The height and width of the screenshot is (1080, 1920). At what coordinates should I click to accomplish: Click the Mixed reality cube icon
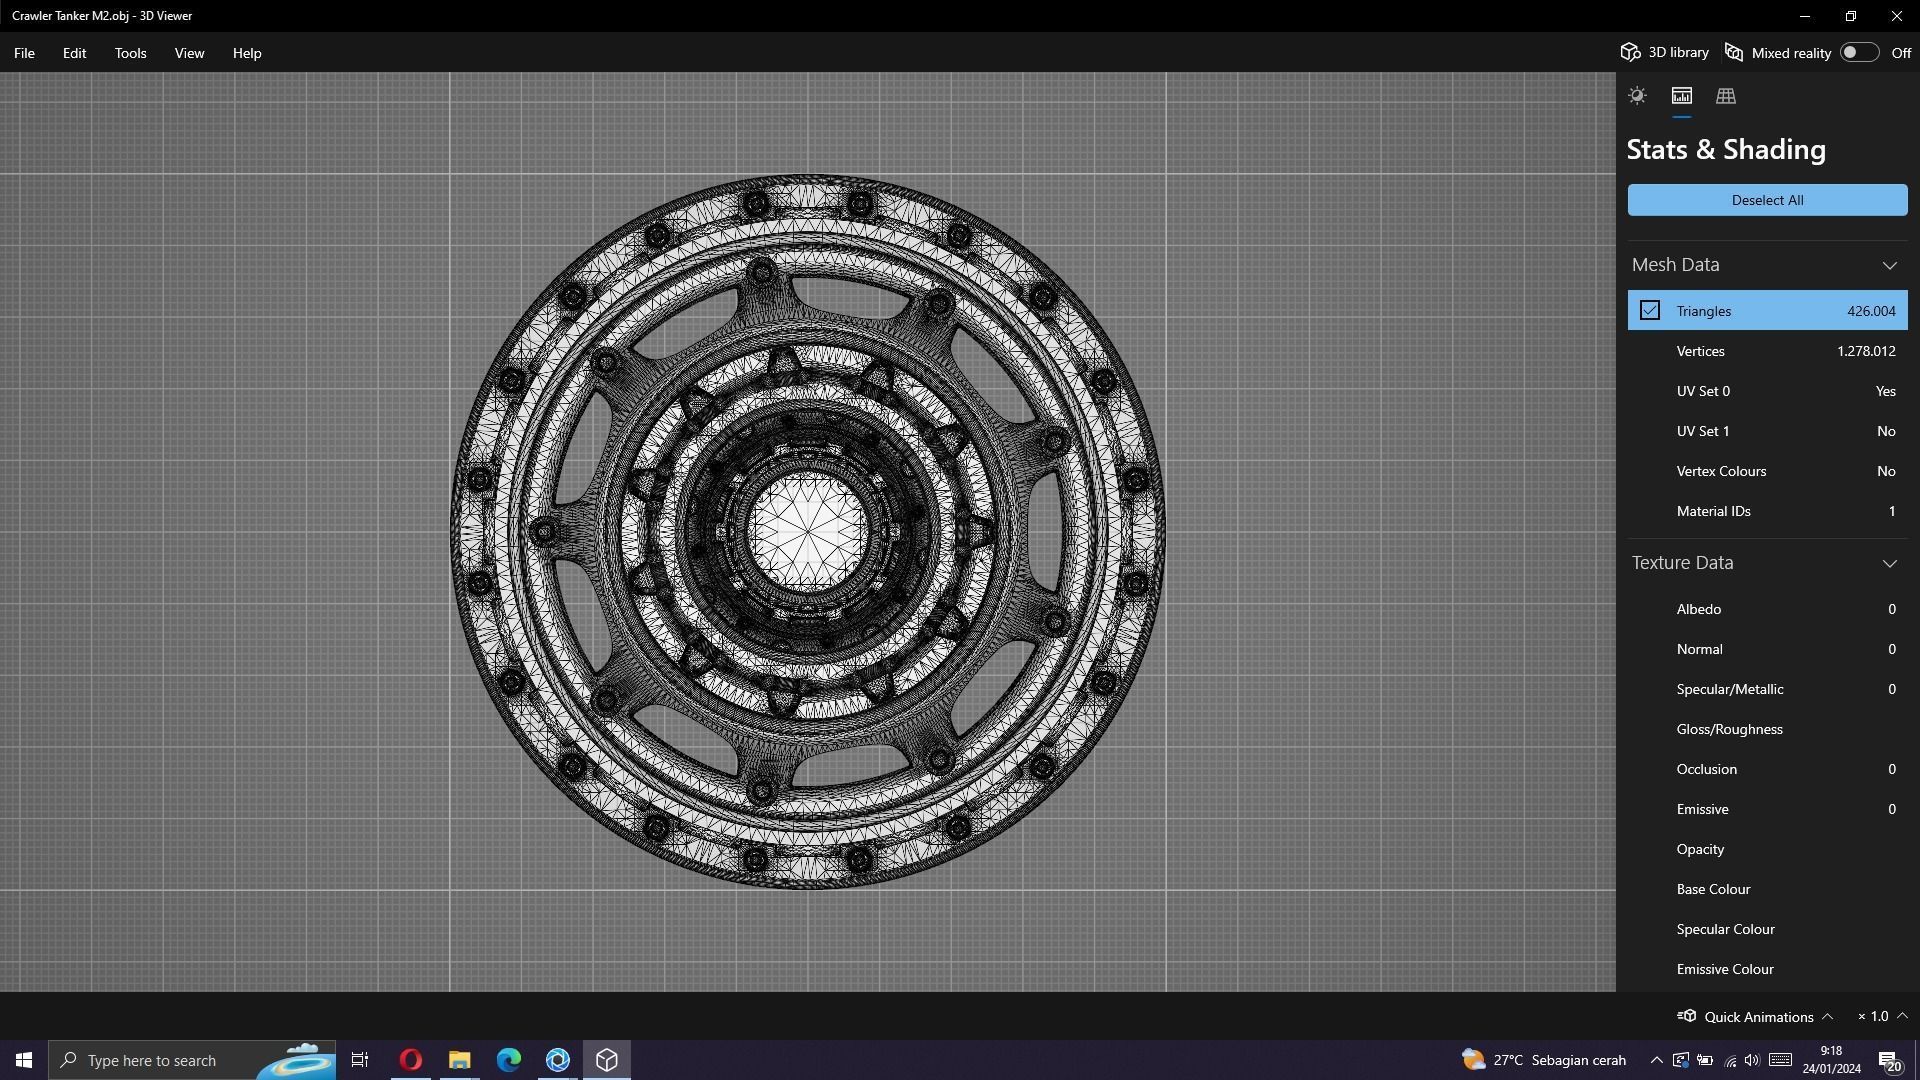point(1734,53)
